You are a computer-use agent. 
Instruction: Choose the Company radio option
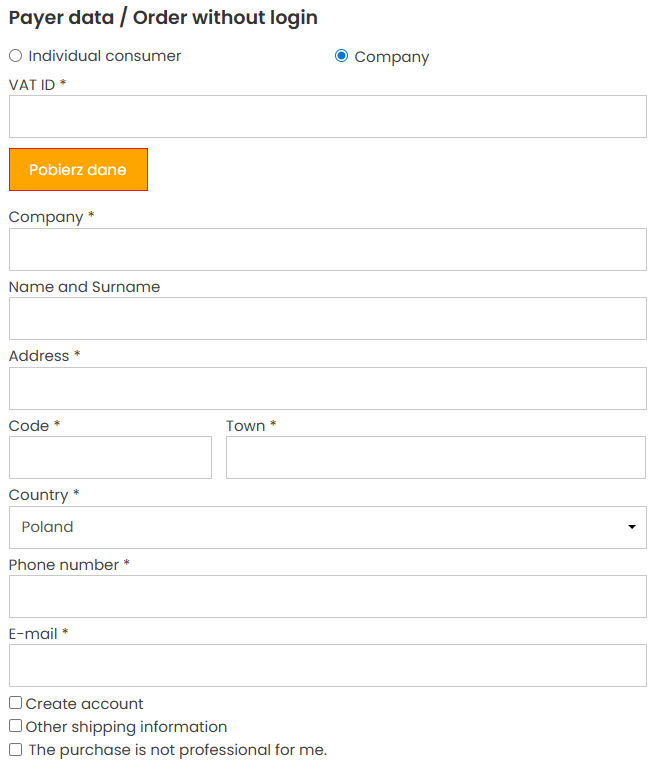[x=342, y=56]
